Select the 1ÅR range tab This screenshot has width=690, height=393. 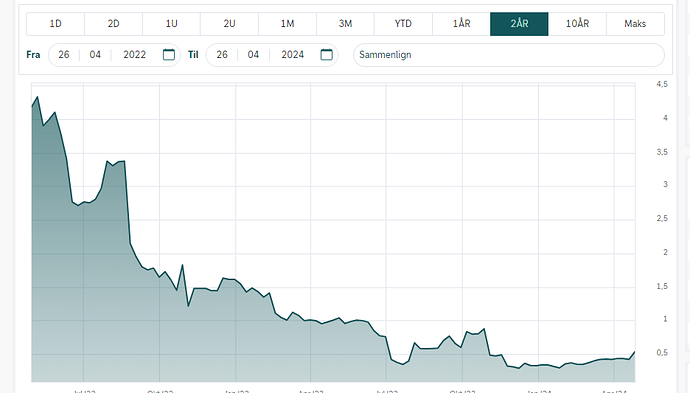[461, 24]
